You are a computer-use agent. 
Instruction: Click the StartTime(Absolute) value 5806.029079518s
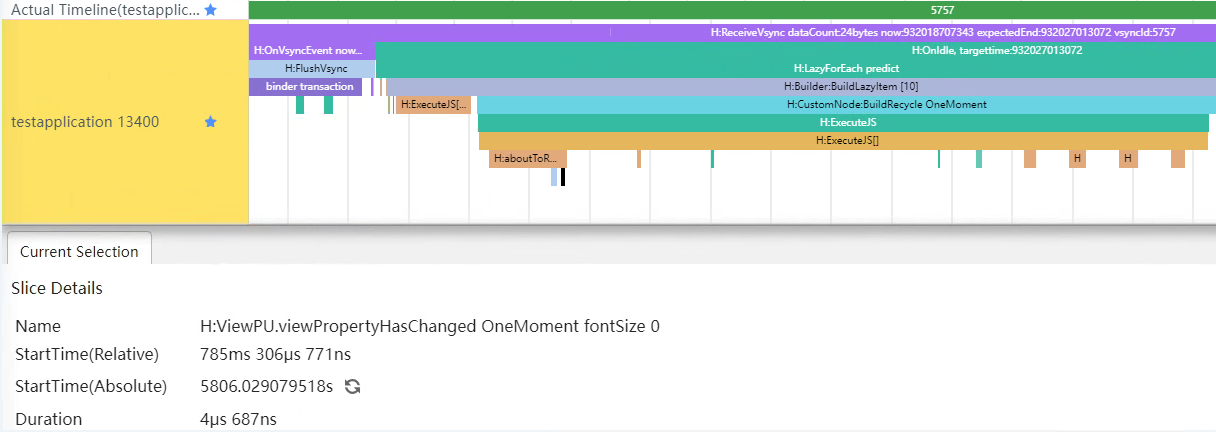(x=266, y=386)
